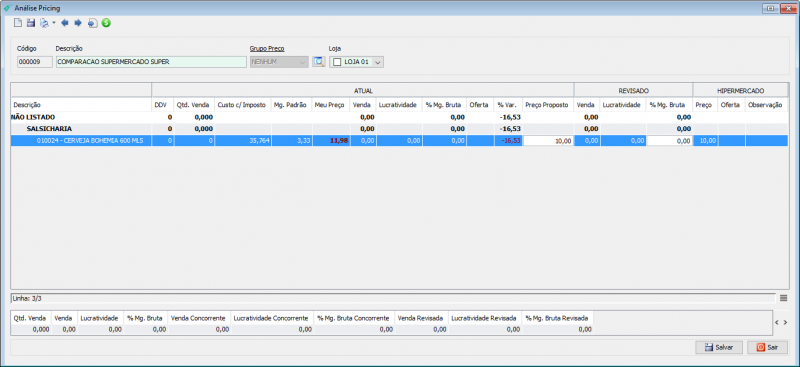This screenshot has width=800, height=367.
Task: Open the Loja dropdown list
Action: pos(378,62)
